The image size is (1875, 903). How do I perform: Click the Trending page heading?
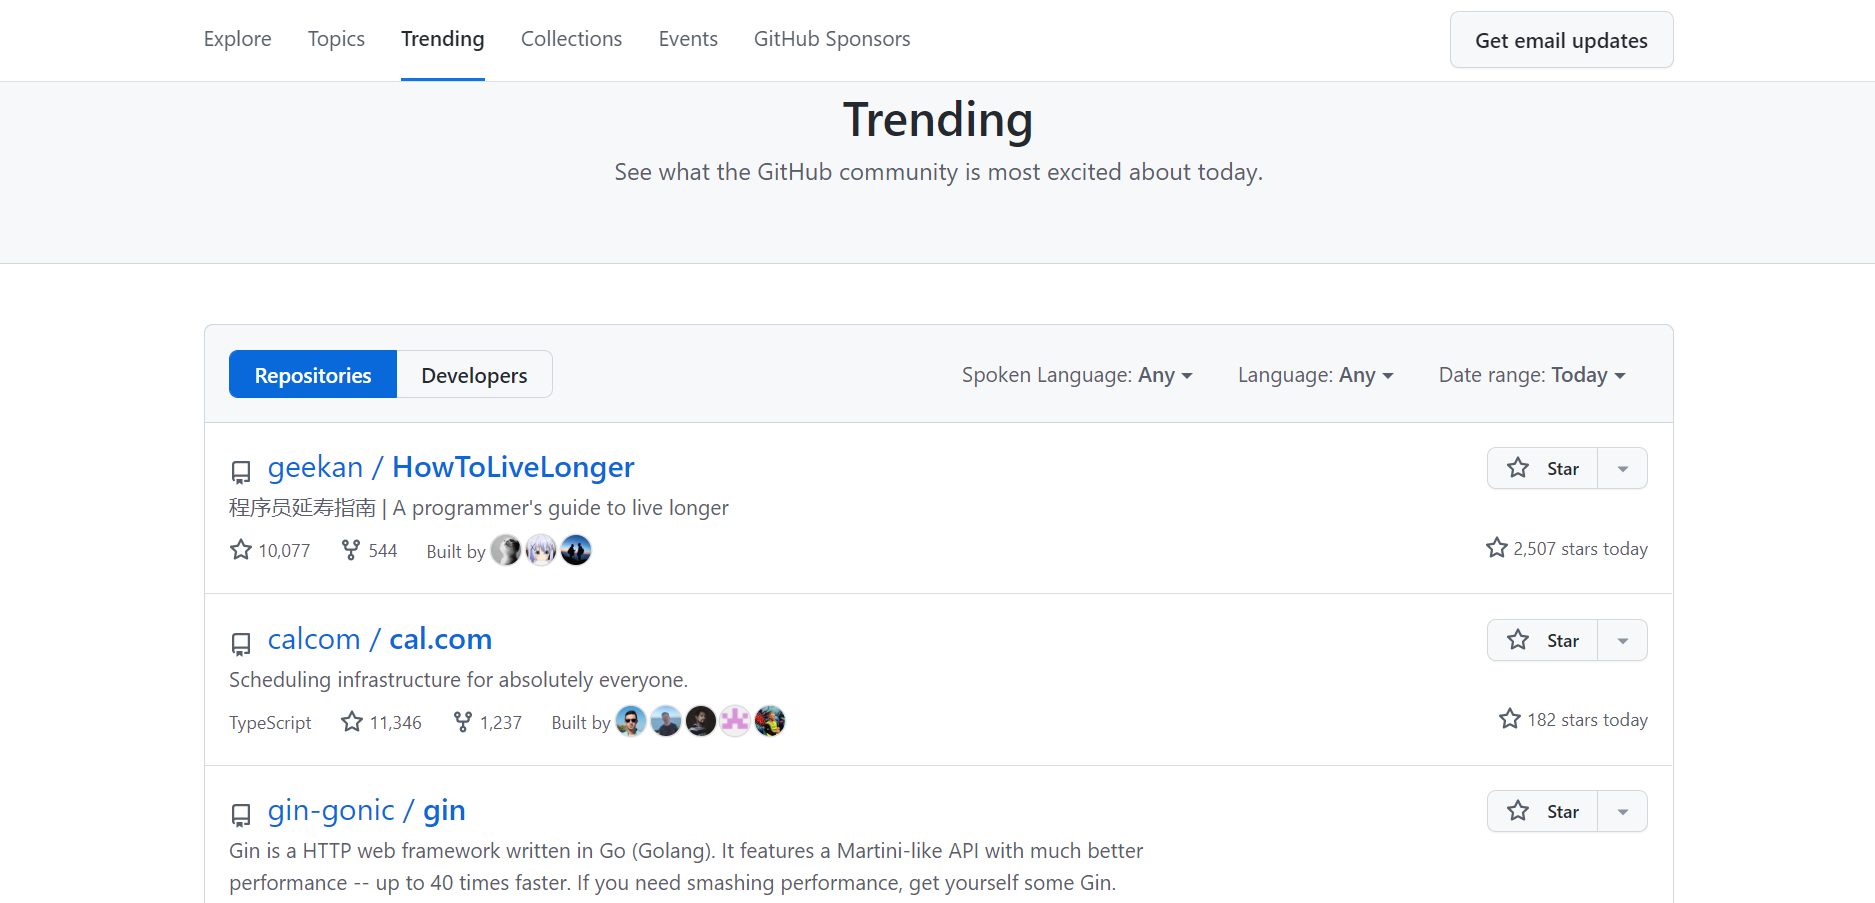938,120
